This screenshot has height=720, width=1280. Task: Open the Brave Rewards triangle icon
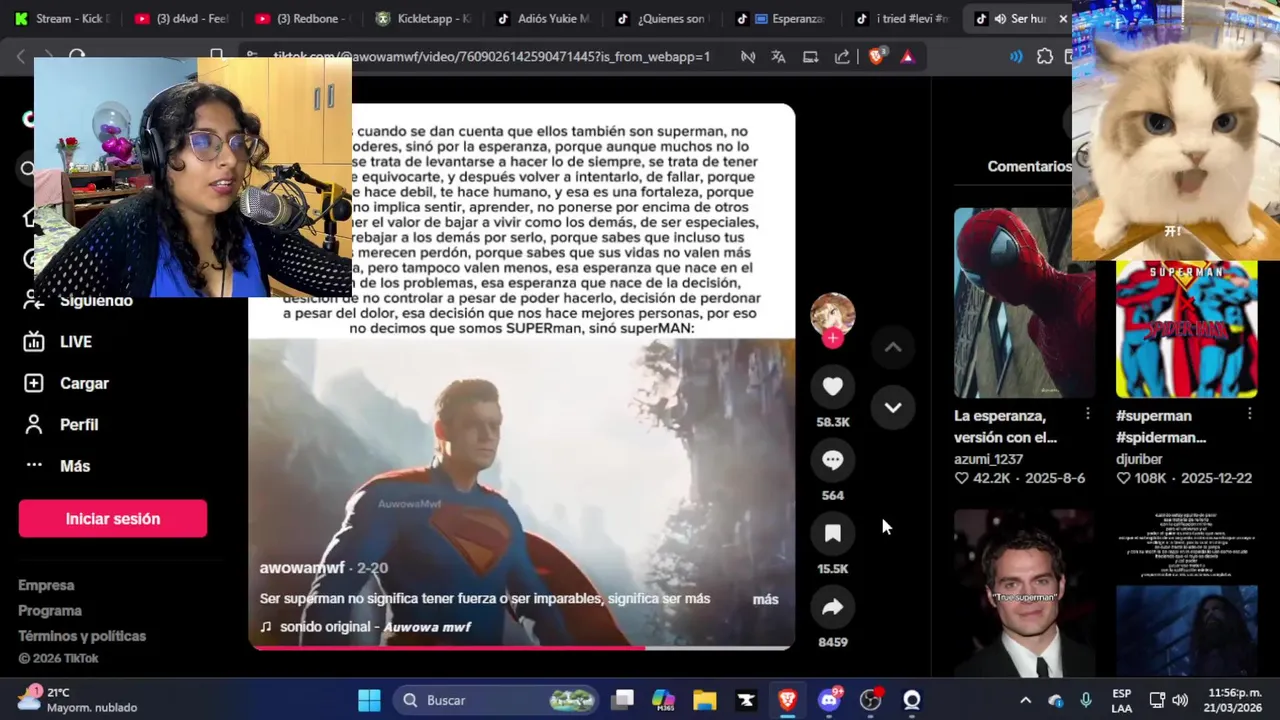point(907,57)
